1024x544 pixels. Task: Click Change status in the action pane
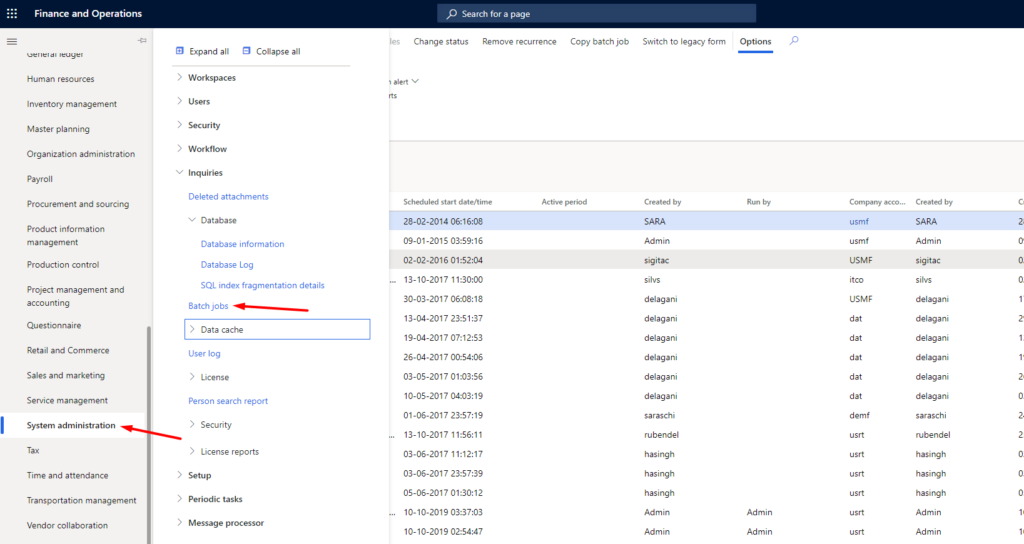[441, 41]
